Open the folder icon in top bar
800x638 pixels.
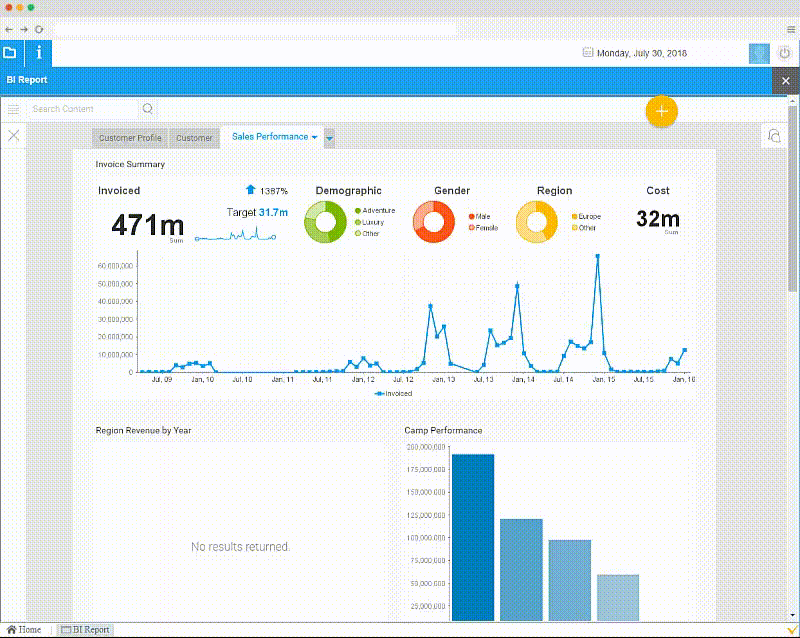tap(10, 53)
